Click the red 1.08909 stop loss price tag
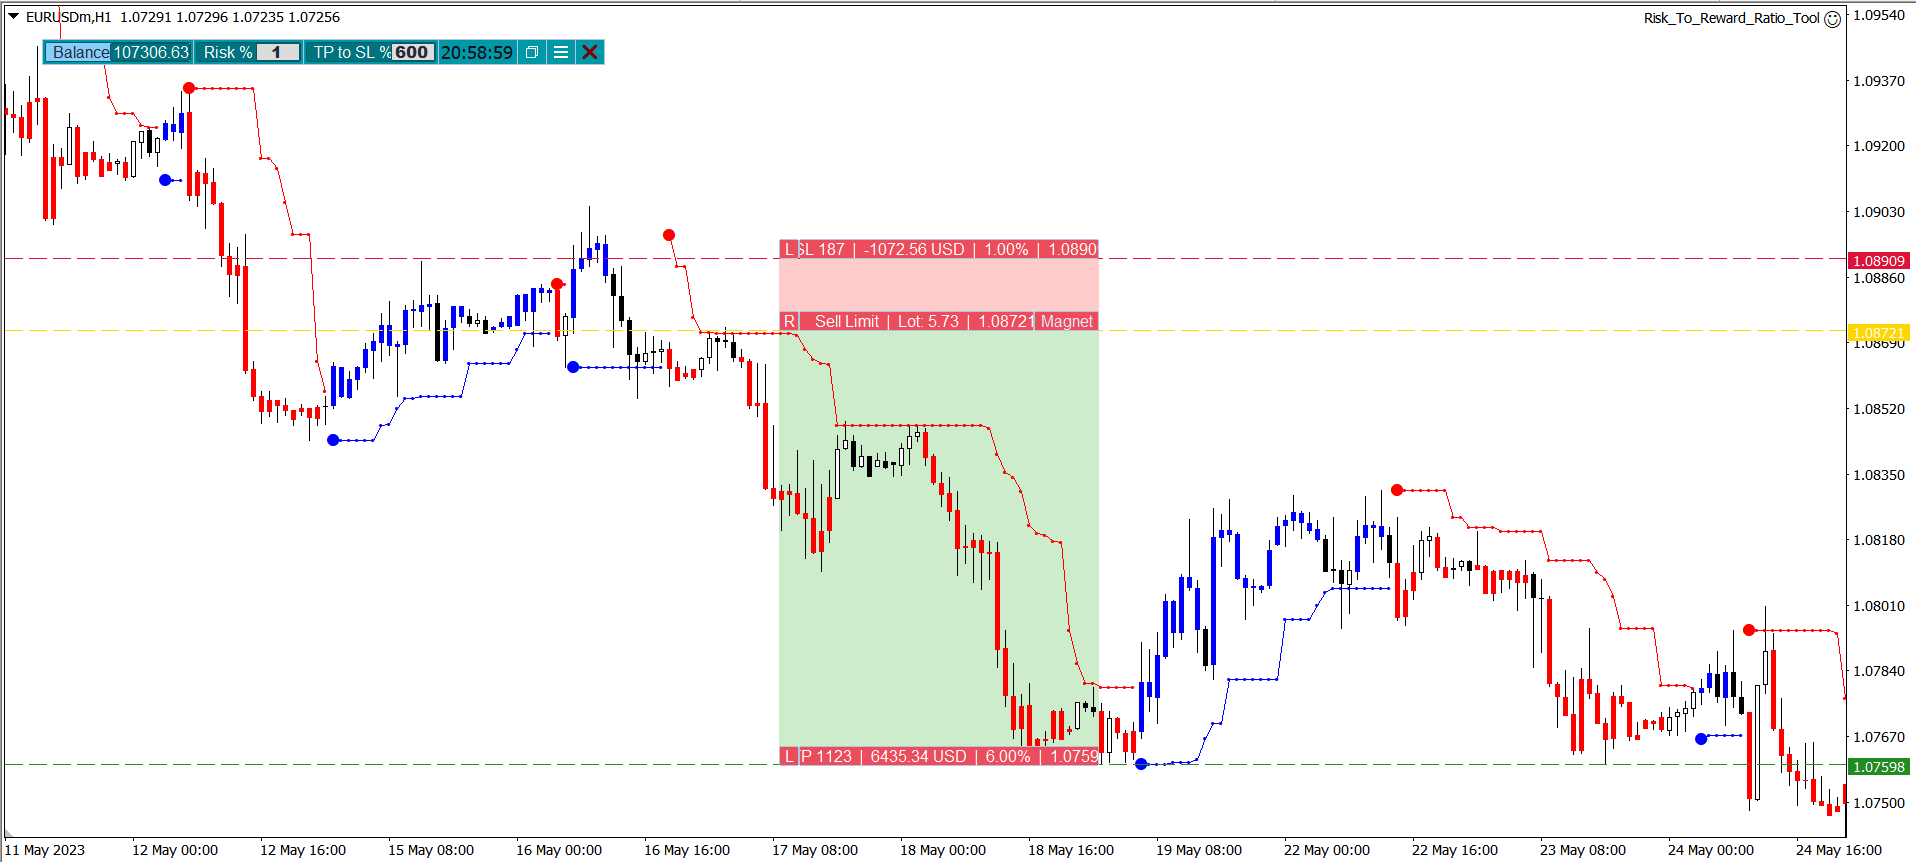This screenshot has height=862, width=1916. coord(1879,260)
